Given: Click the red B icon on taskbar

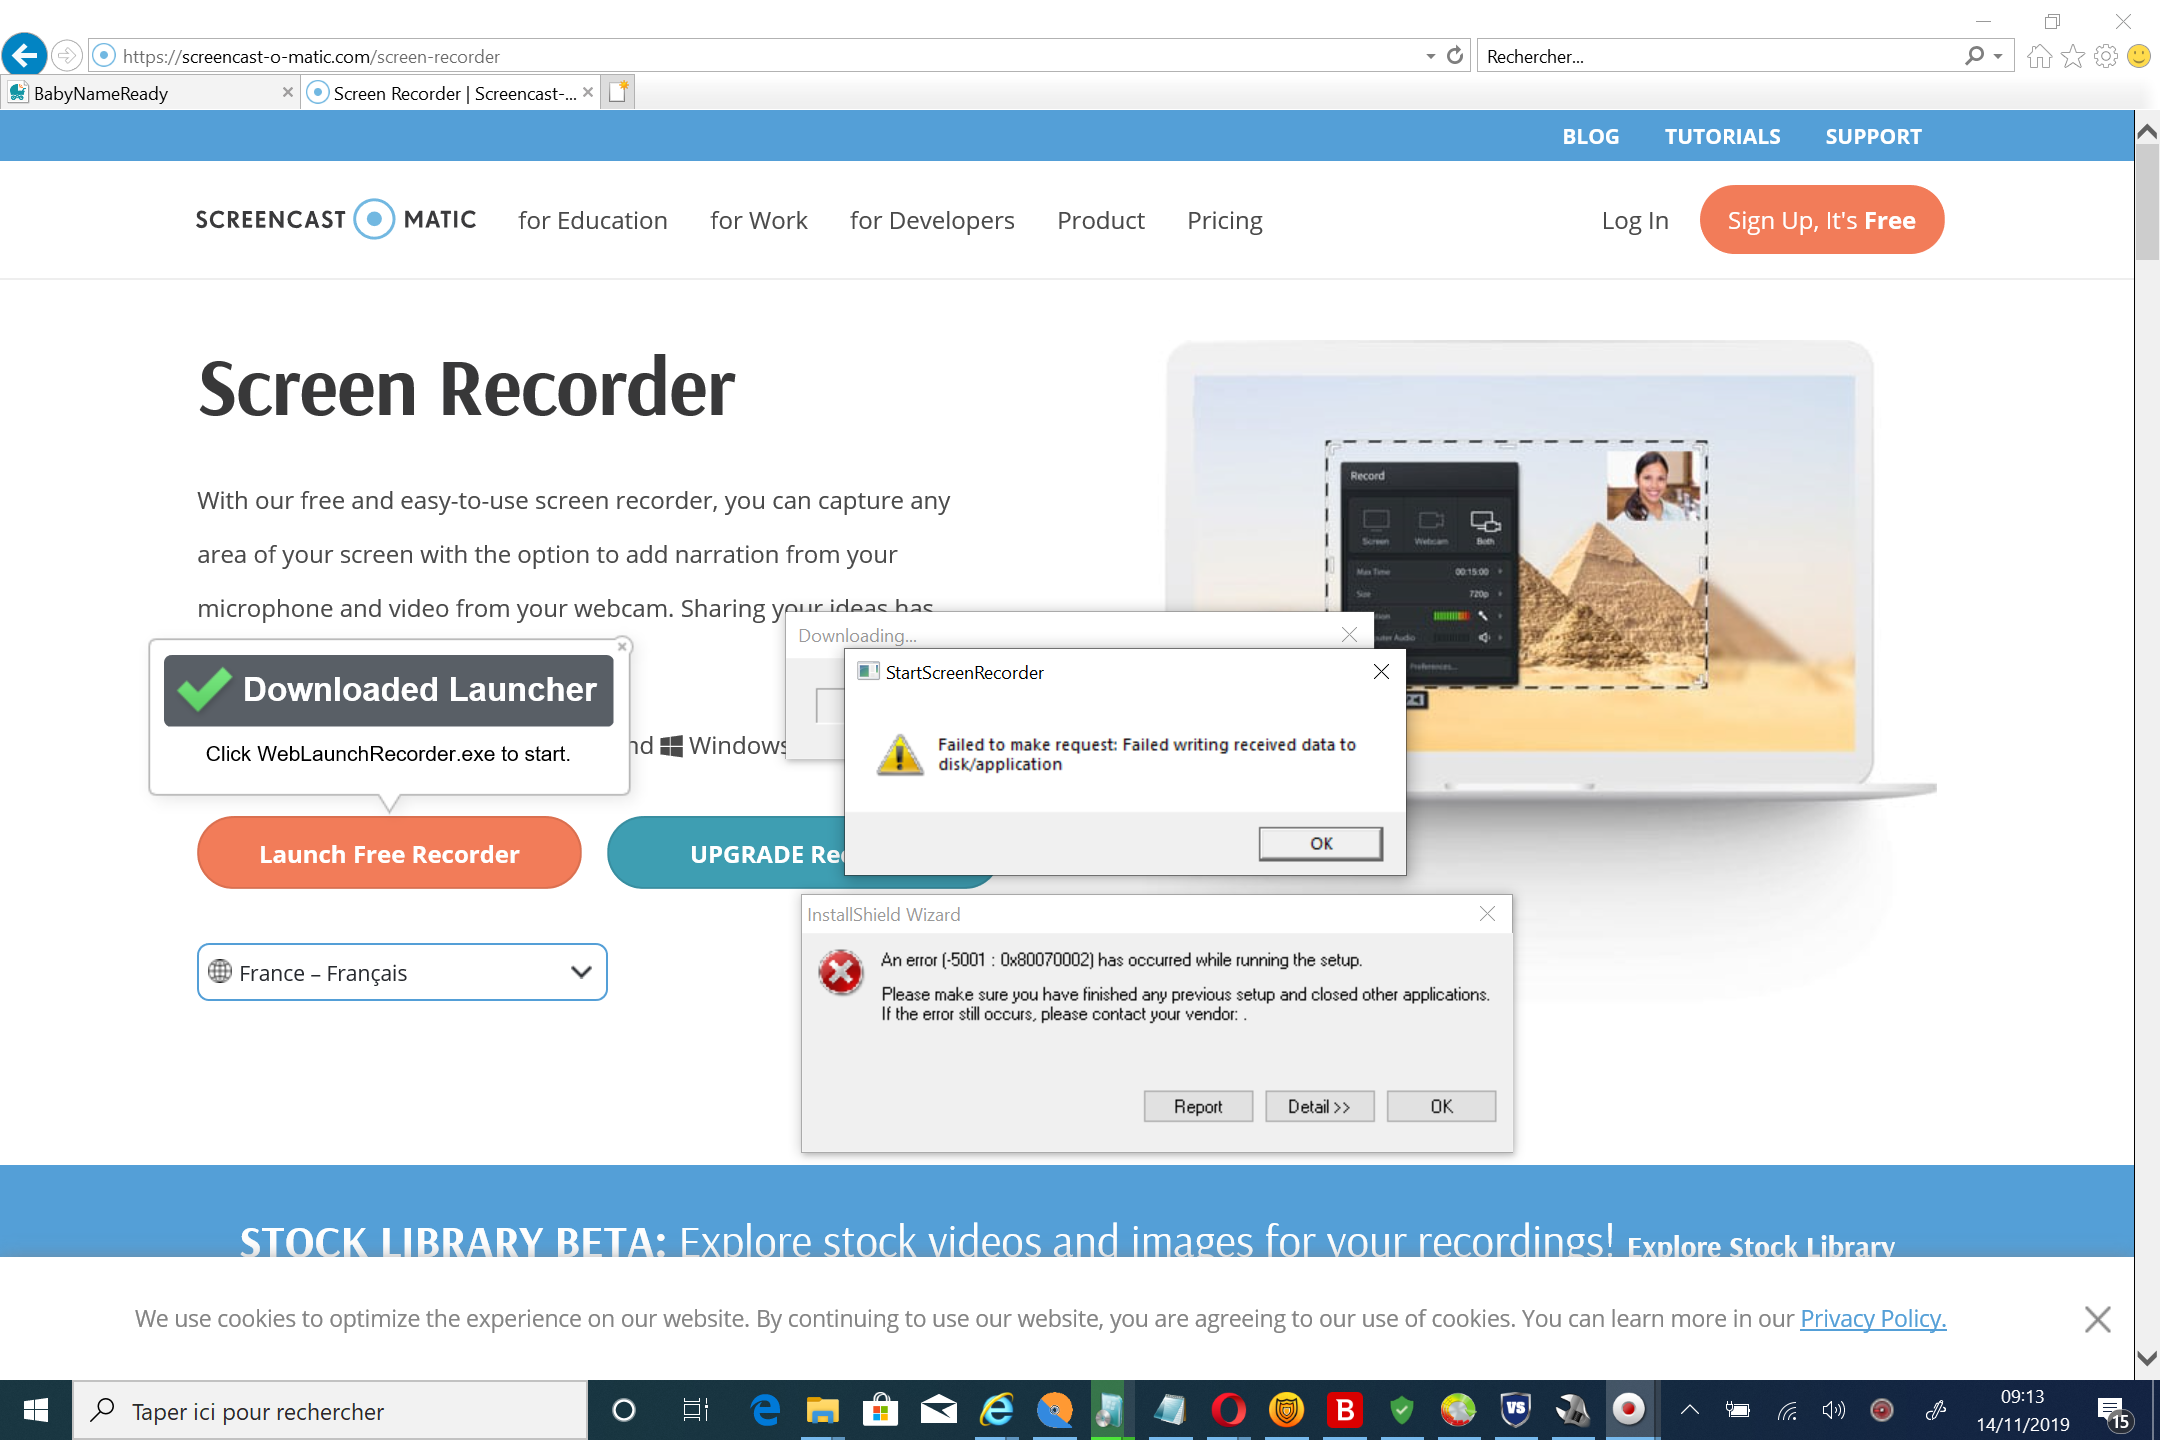Looking at the screenshot, I should pos(1345,1410).
